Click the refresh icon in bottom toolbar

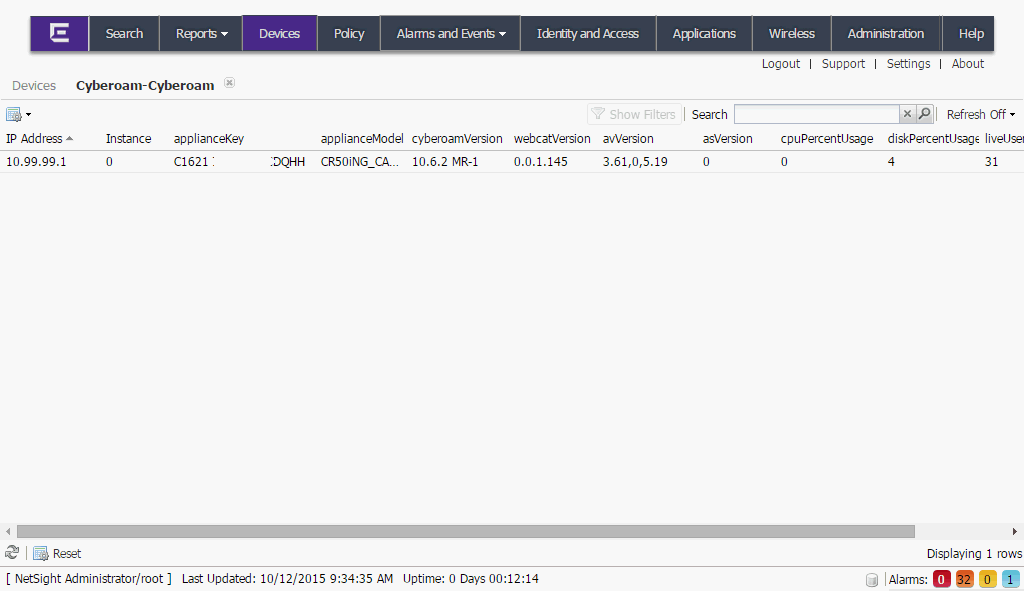click(x=12, y=553)
